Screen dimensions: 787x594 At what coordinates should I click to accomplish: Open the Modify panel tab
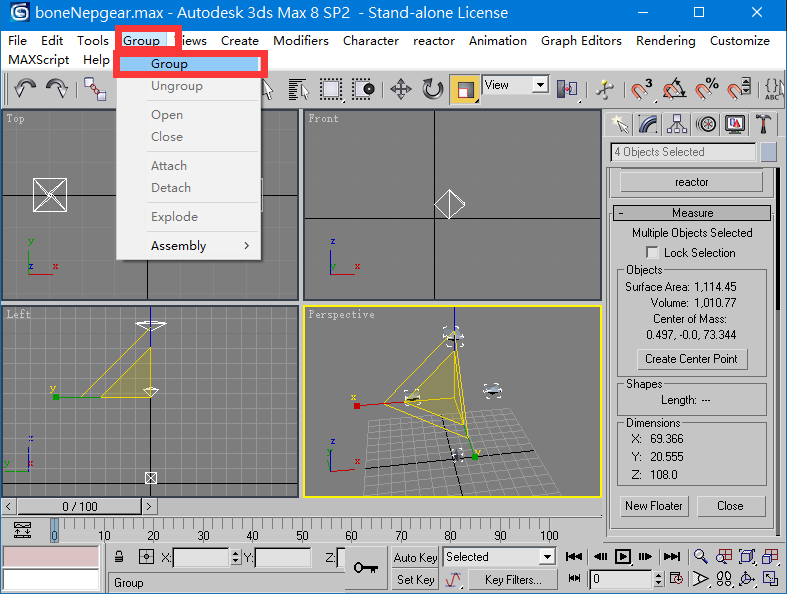tap(649, 124)
